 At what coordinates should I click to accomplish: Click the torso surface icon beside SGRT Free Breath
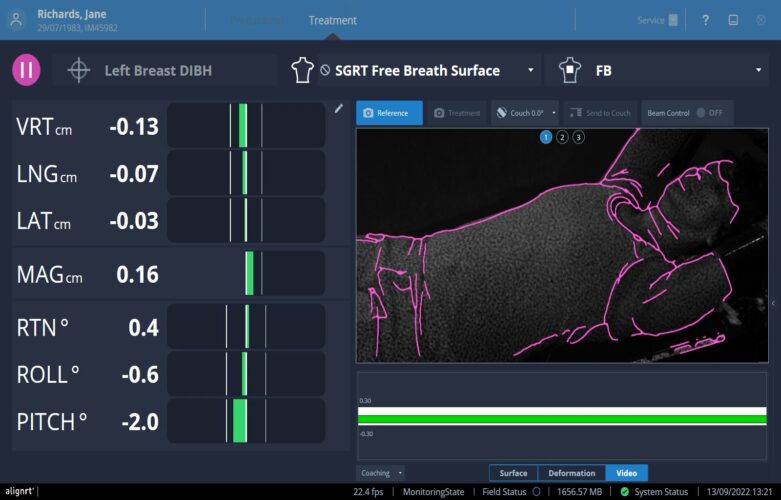tap(298, 71)
